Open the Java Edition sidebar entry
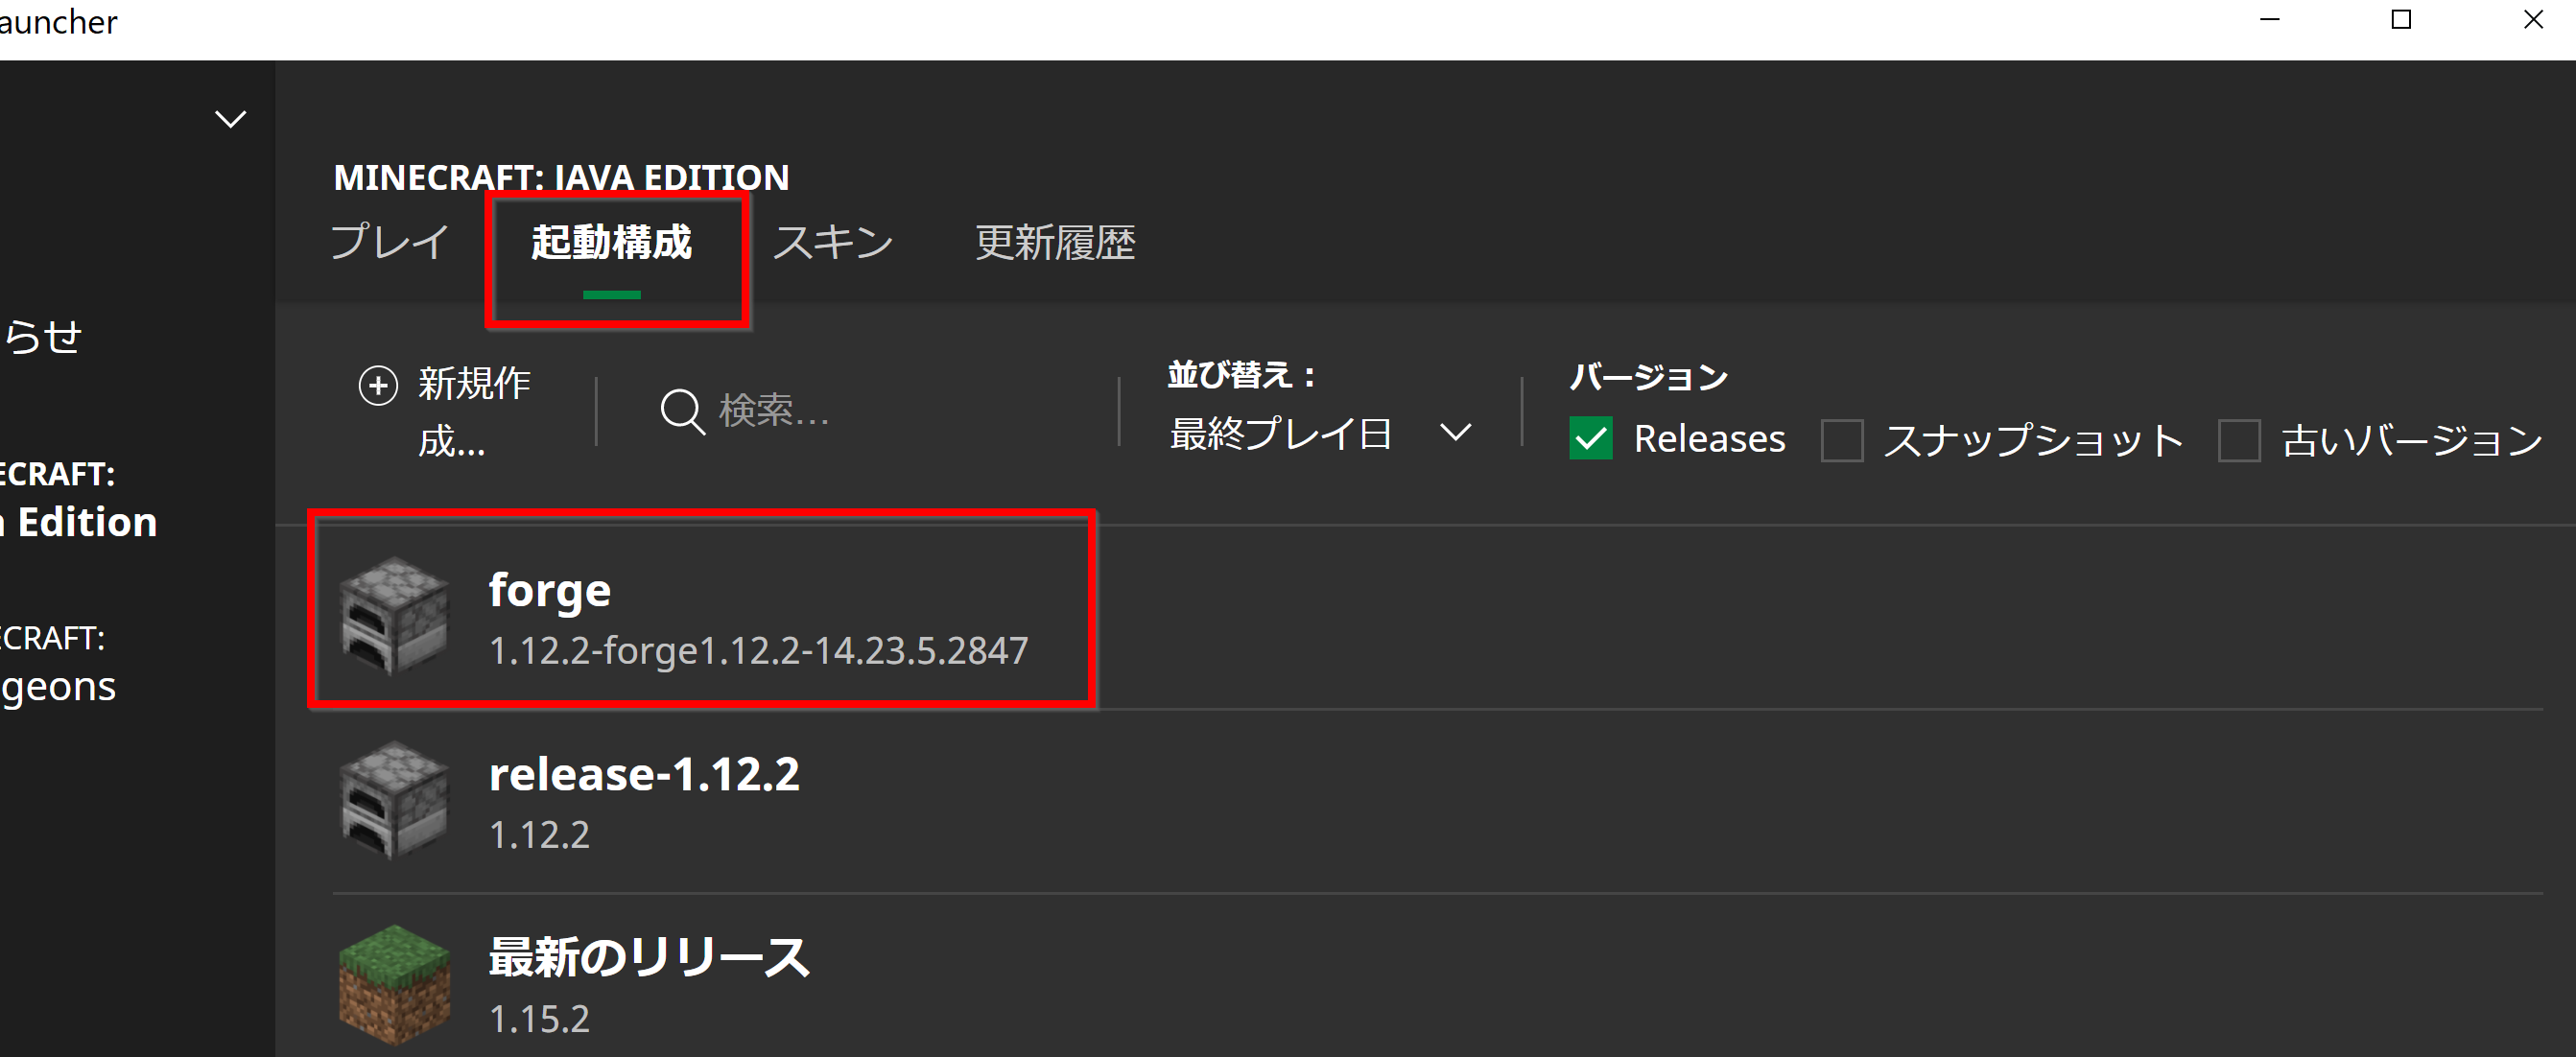Viewport: 2576px width, 1057px height. pos(78,498)
